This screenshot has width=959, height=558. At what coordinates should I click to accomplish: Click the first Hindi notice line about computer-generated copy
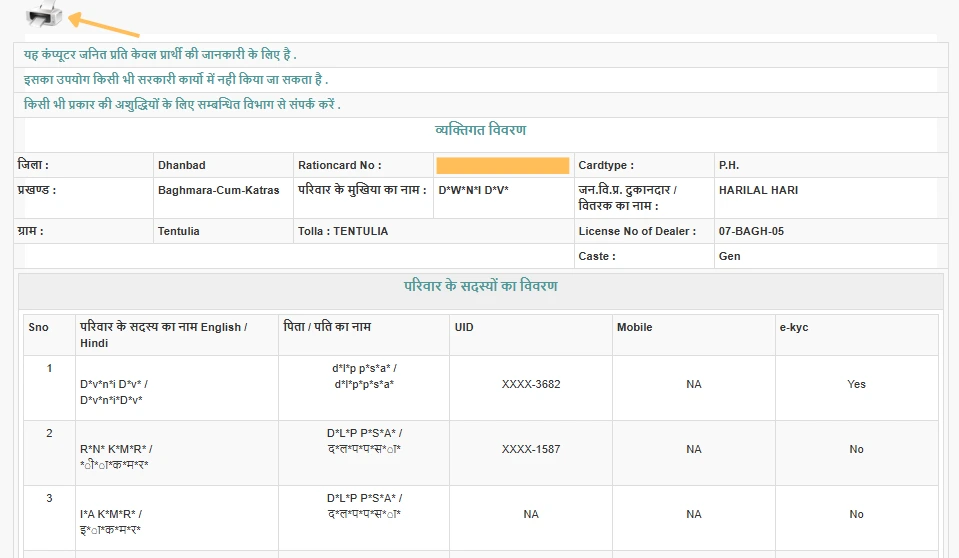click(x=160, y=54)
